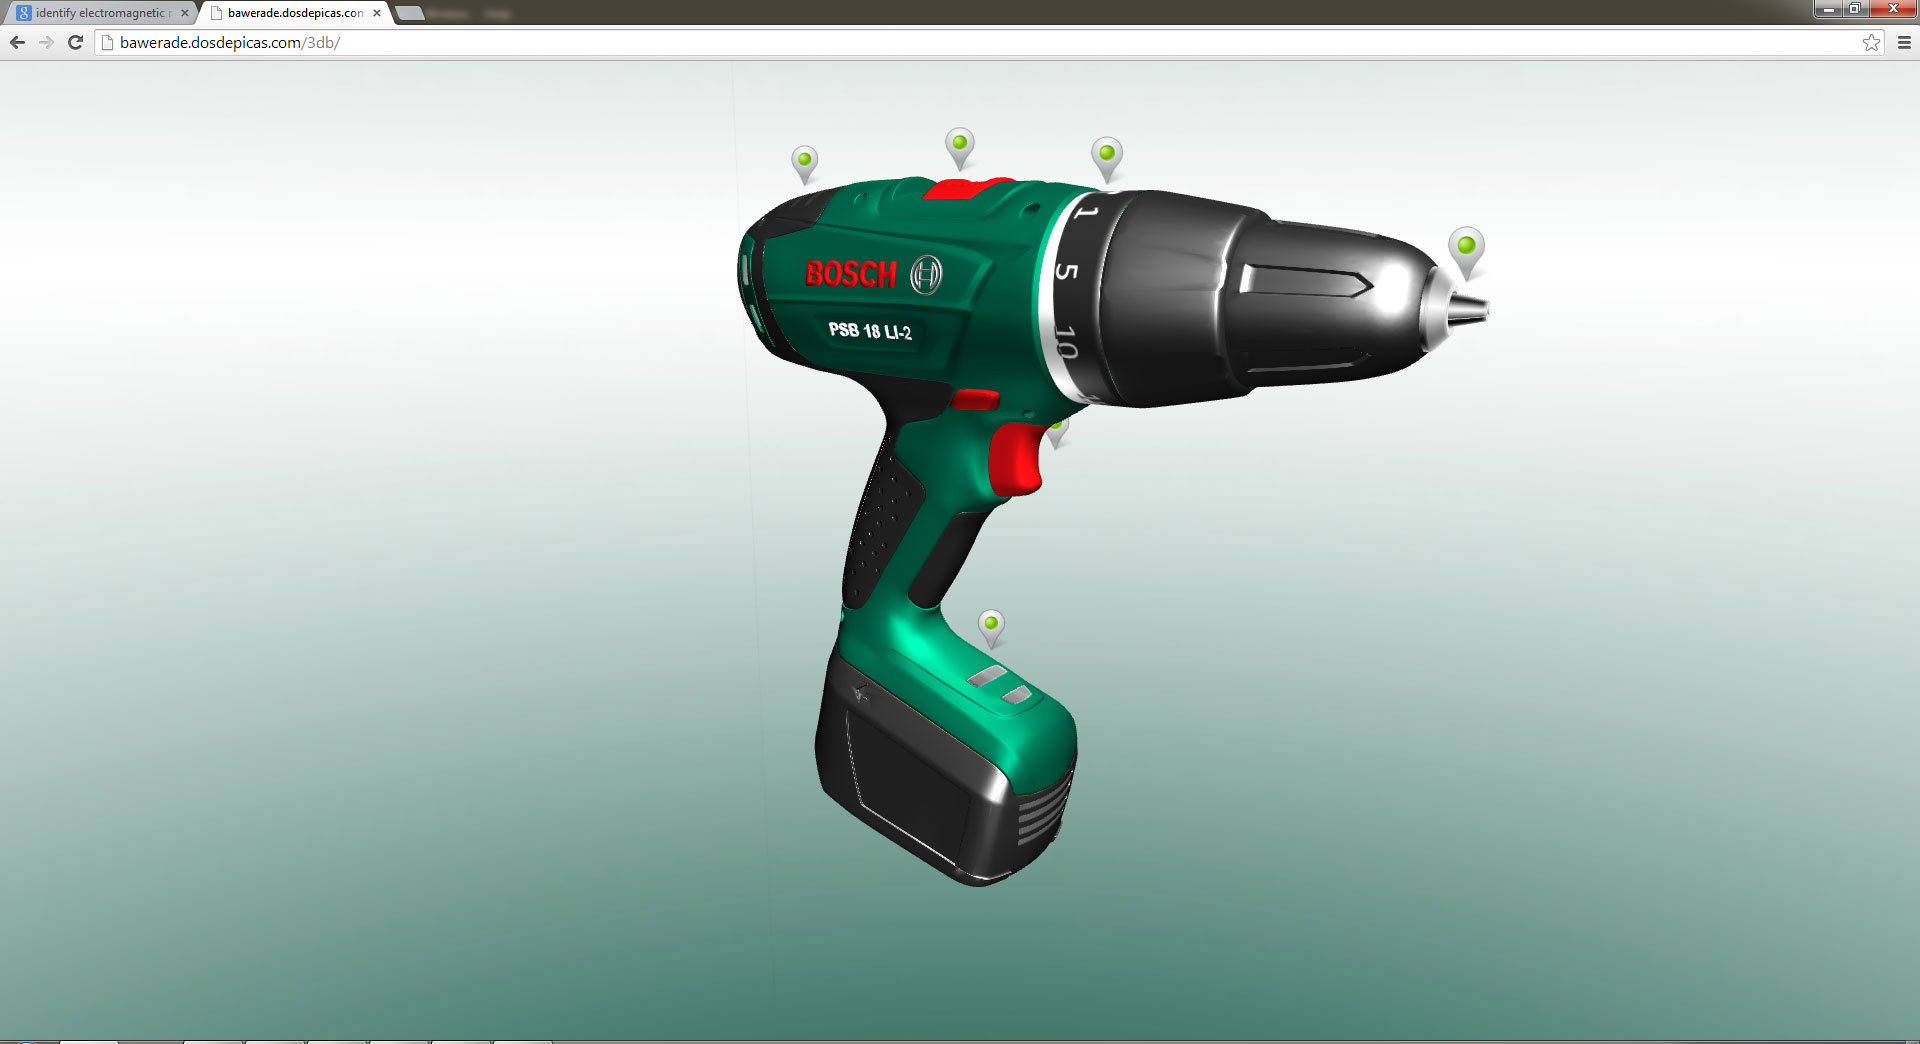This screenshot has width=1920, height=1044.
Task: Select the hotspot marker at the chuck tip
Action: click(1466, 248)
